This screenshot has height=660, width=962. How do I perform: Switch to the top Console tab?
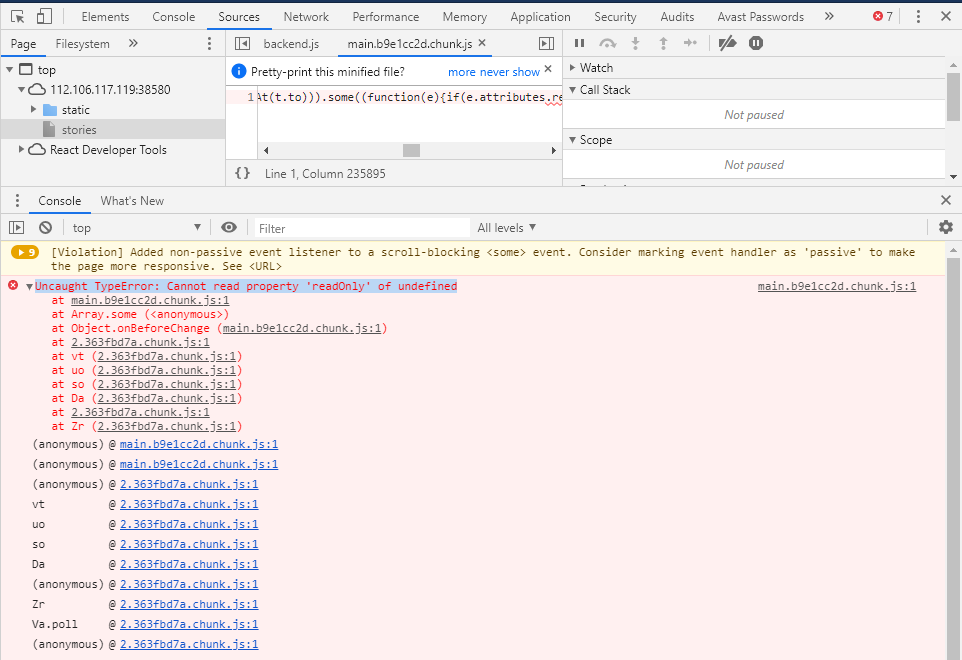tap(174, 17)
